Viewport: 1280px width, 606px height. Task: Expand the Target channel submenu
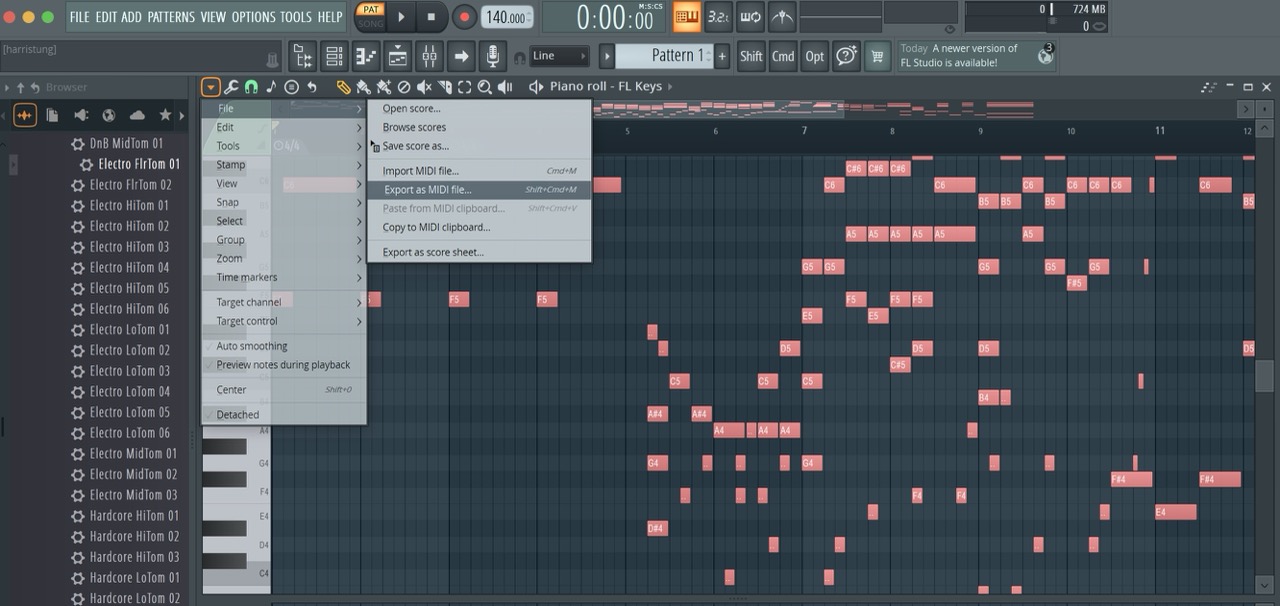coord(284,302)
